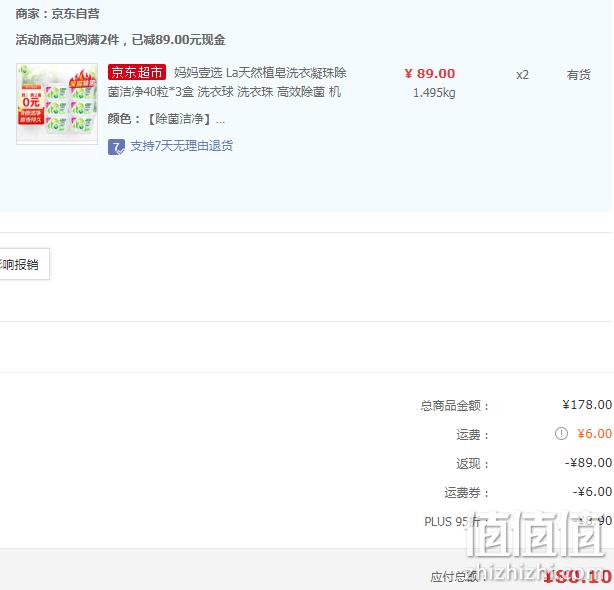614x590 pixels.
Task: Click the total goods amount ¥178.00
Action: click(587, 404)
